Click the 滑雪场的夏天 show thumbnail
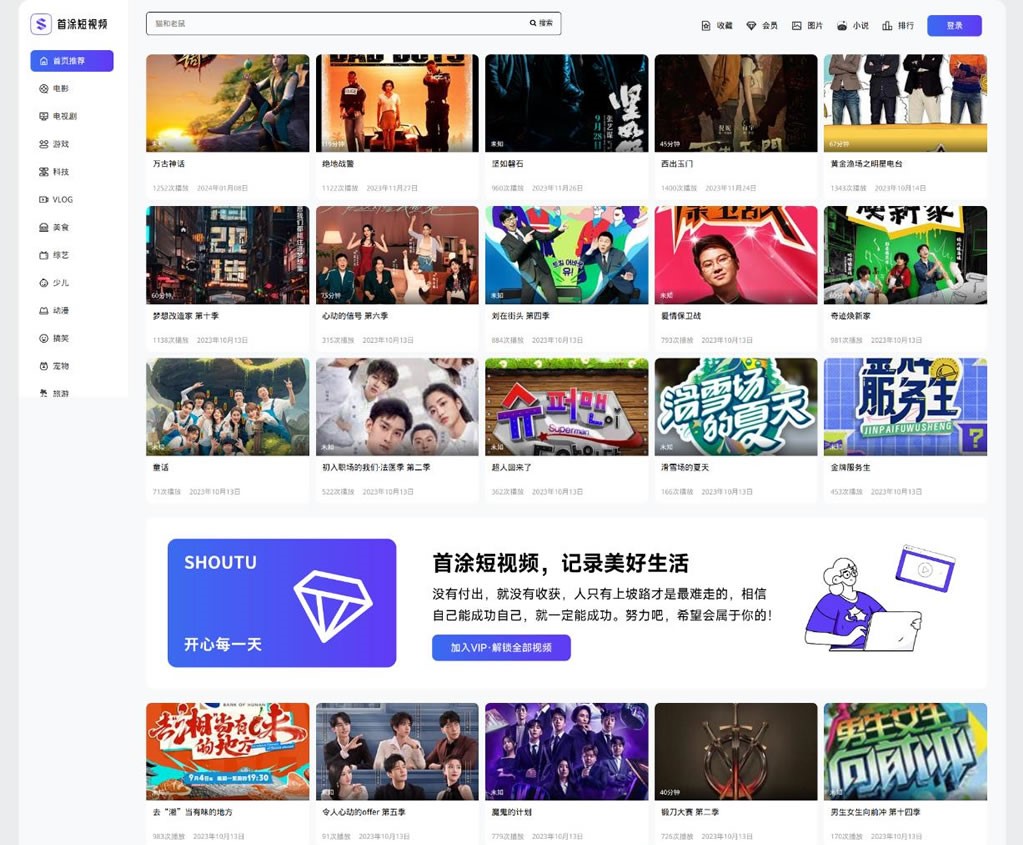Screen dimensions: 1023x845 click(735, 407)
